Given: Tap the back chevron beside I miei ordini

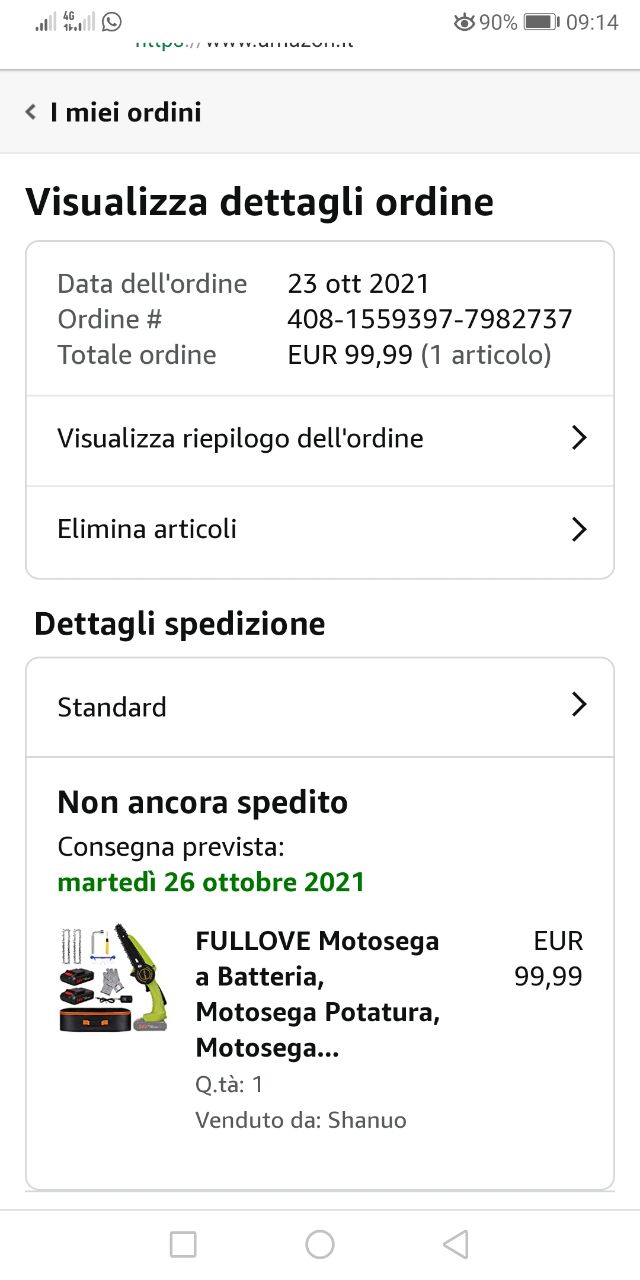Looking at the screenshot, I should [x=31, y=112].
